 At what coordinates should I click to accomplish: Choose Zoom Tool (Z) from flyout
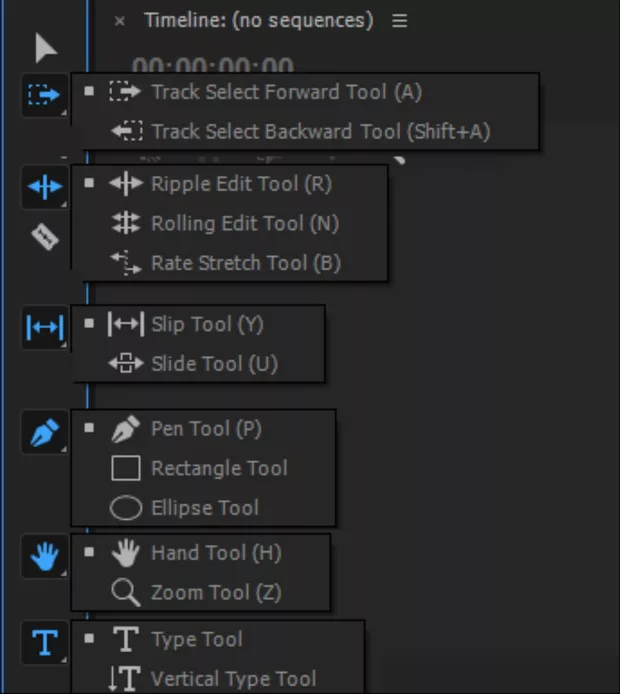(215, 592)
